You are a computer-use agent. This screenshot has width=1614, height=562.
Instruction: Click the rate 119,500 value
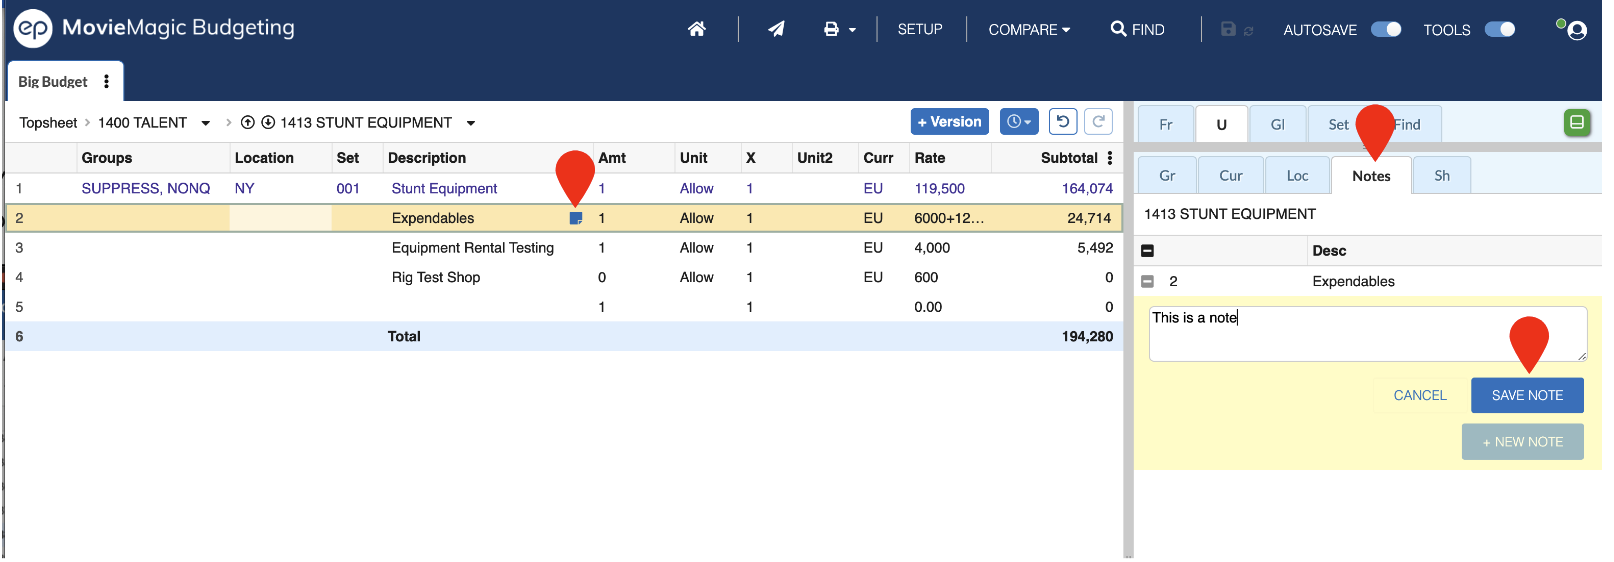pyautogui.click(x=940, y=188)
